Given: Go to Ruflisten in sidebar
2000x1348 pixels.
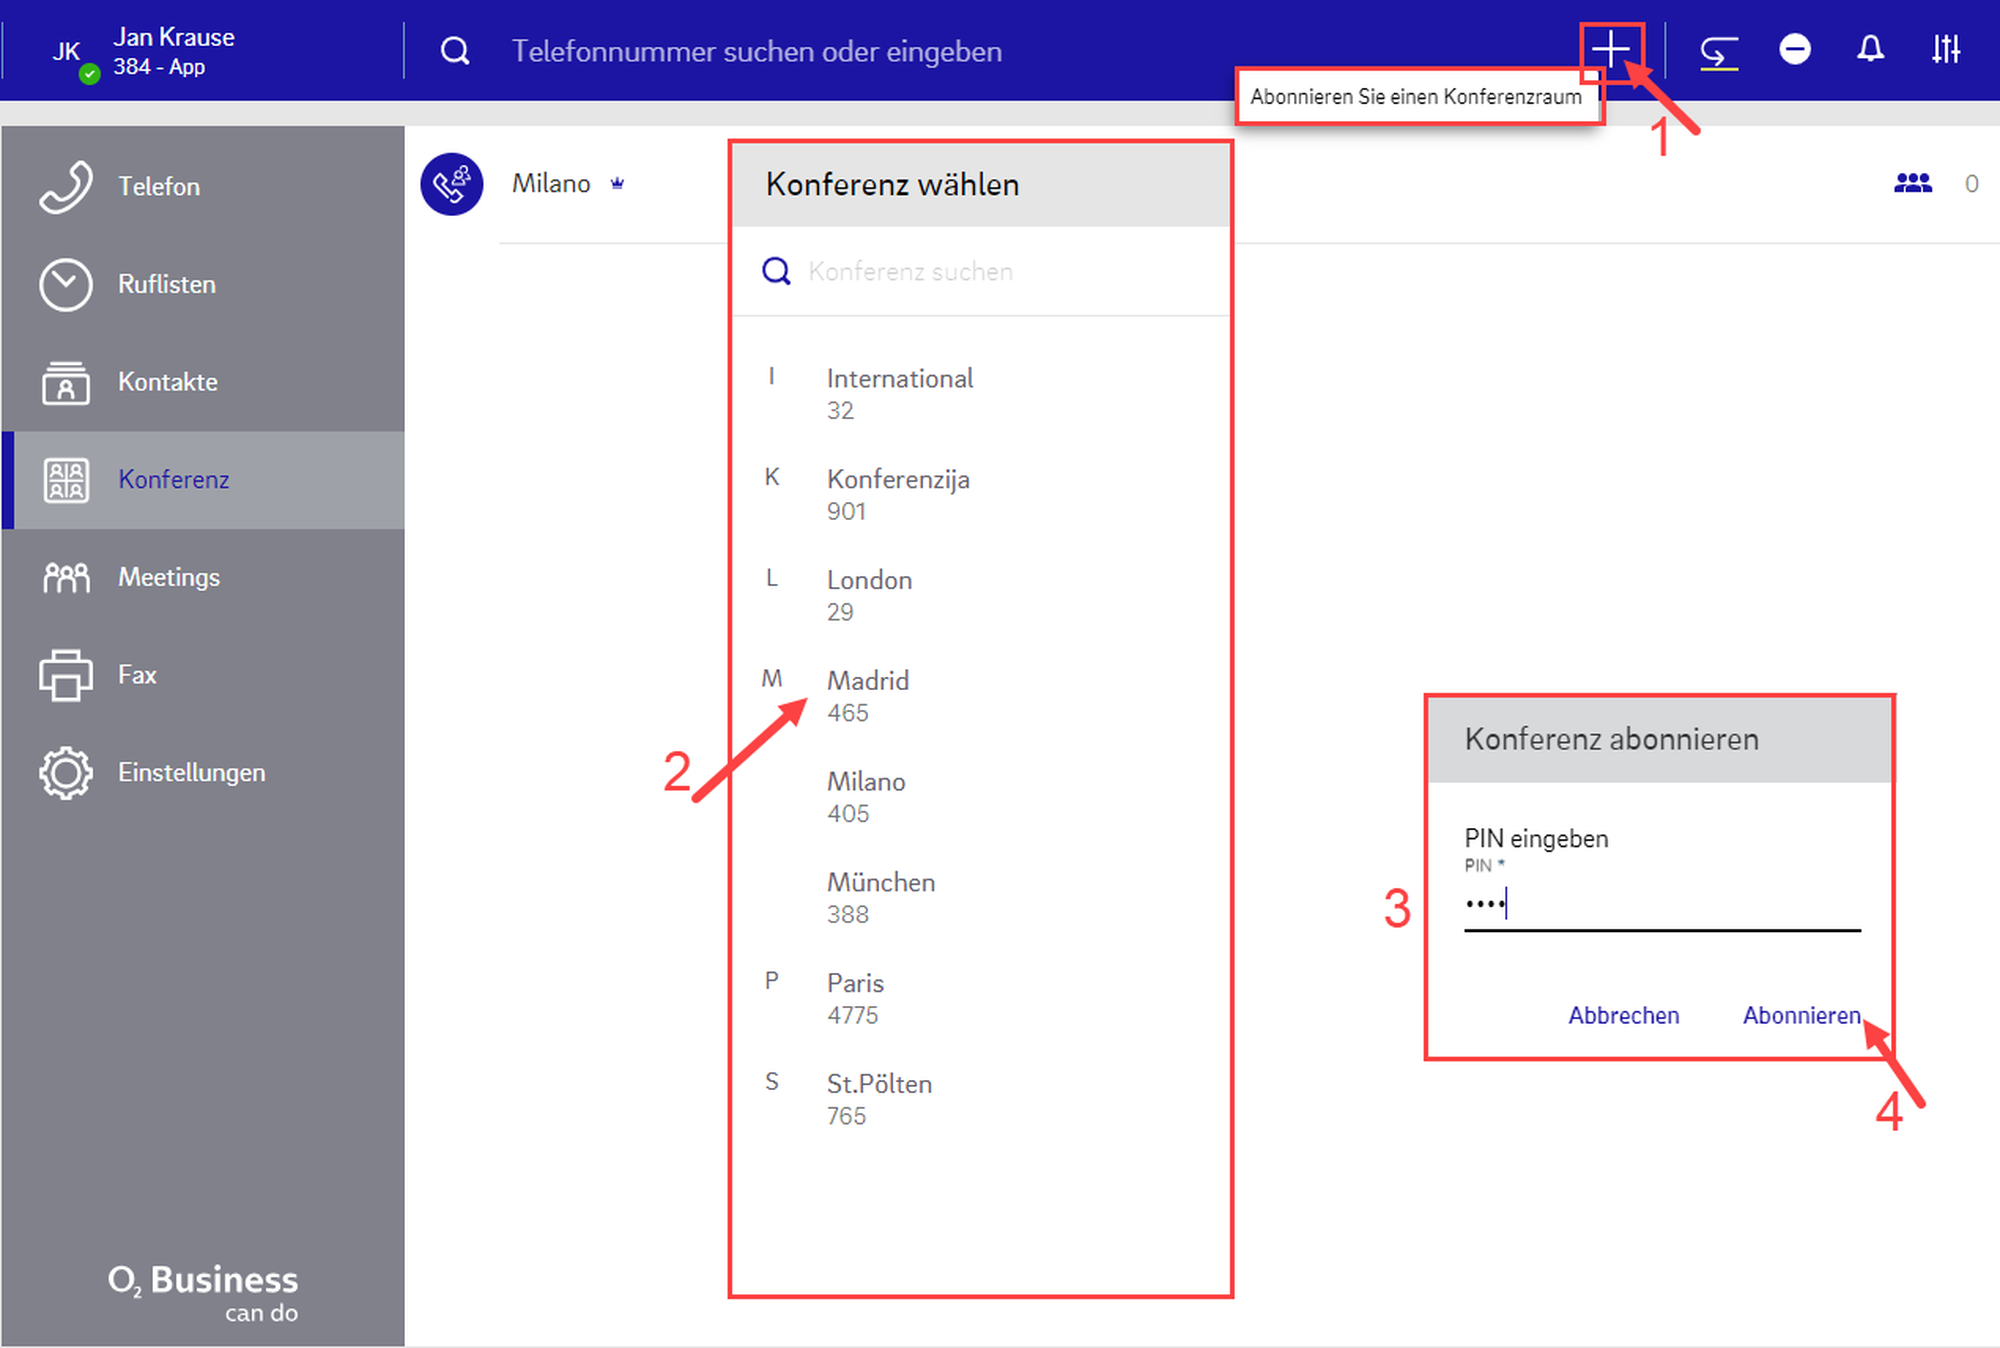Looking at the screenshot, I should pos(166,285).
